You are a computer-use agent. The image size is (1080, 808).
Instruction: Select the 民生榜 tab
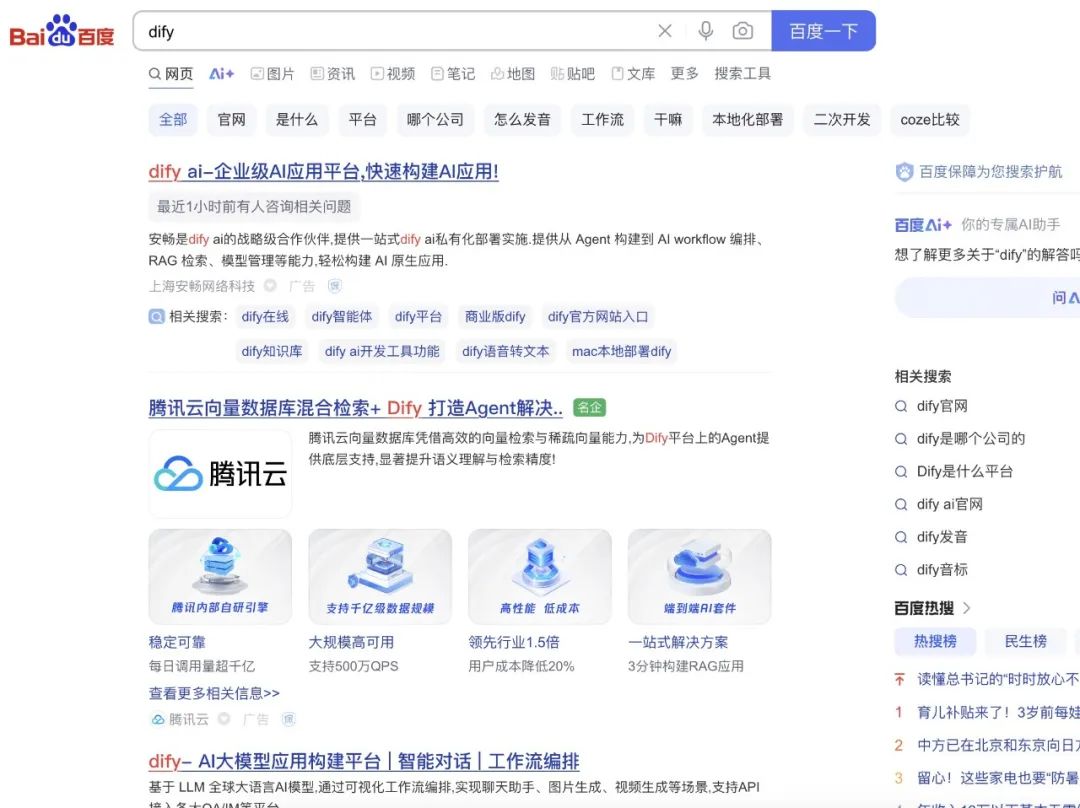[x=1026, y=641]
